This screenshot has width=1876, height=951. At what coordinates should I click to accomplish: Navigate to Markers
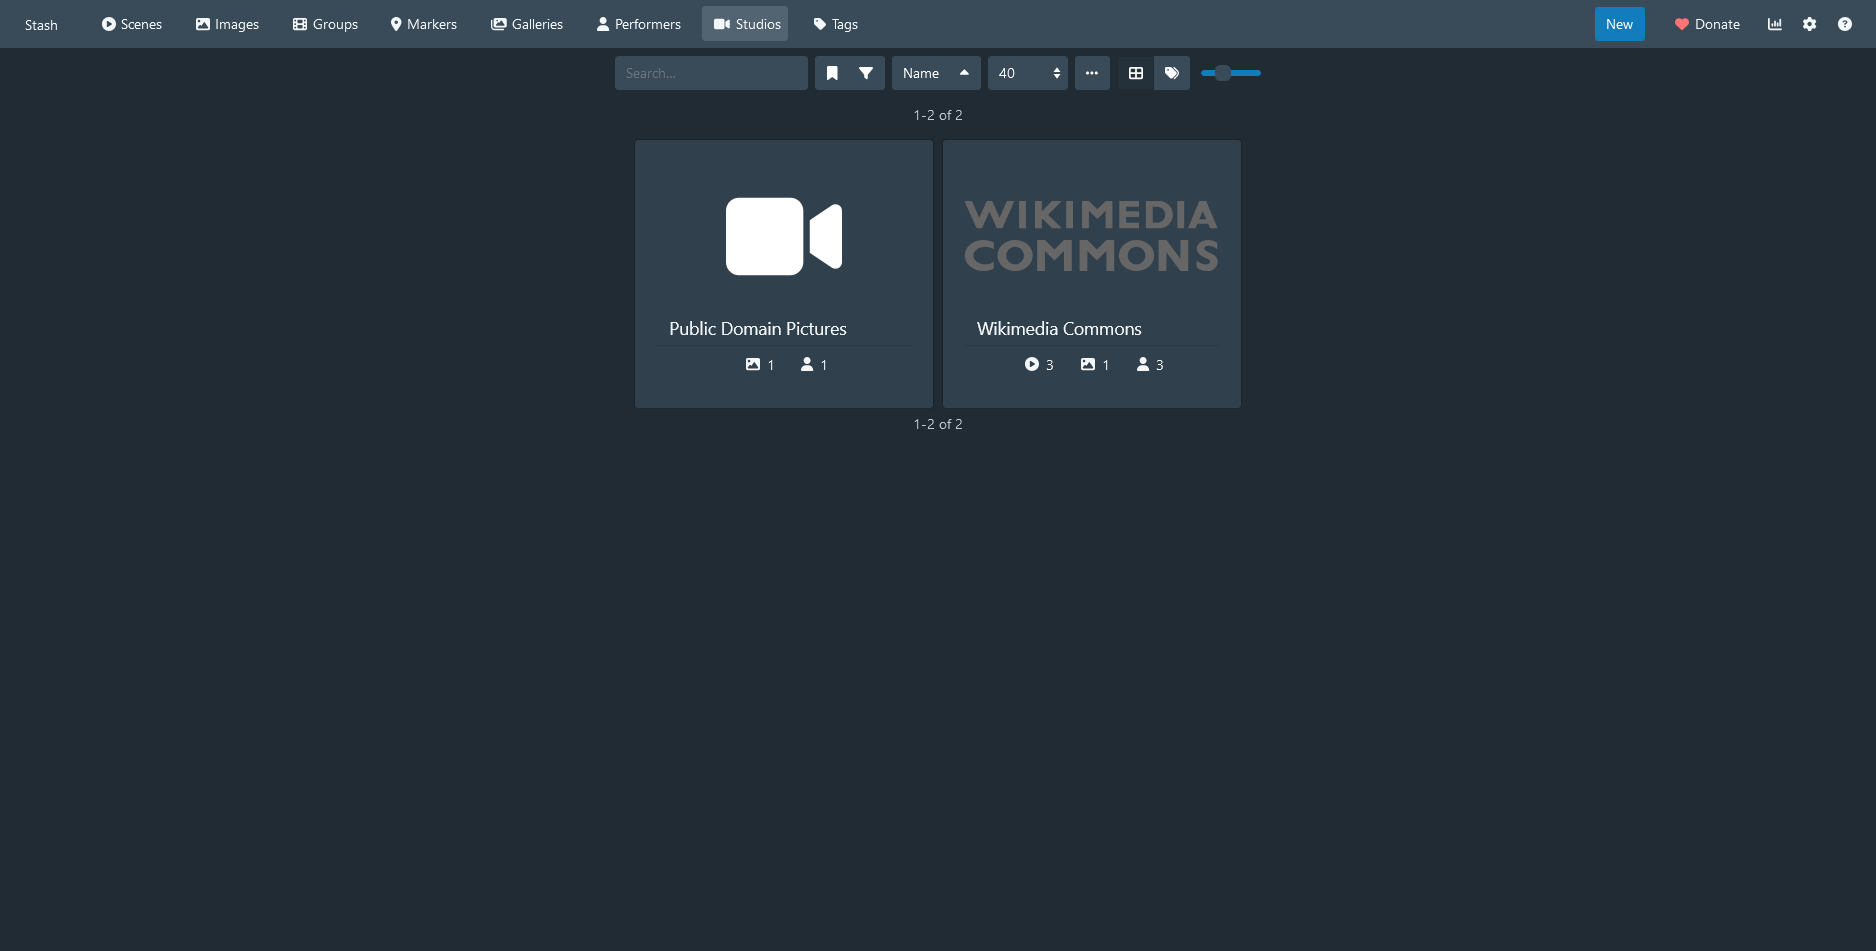[424, 24]
